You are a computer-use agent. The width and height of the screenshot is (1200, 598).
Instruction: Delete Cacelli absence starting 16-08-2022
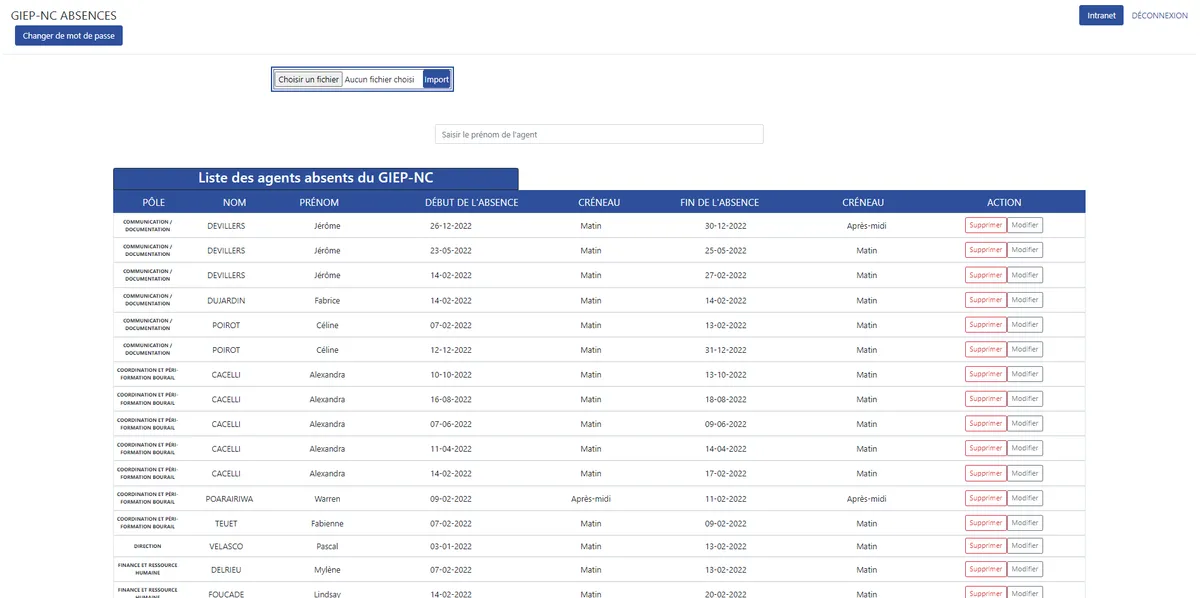985,399
